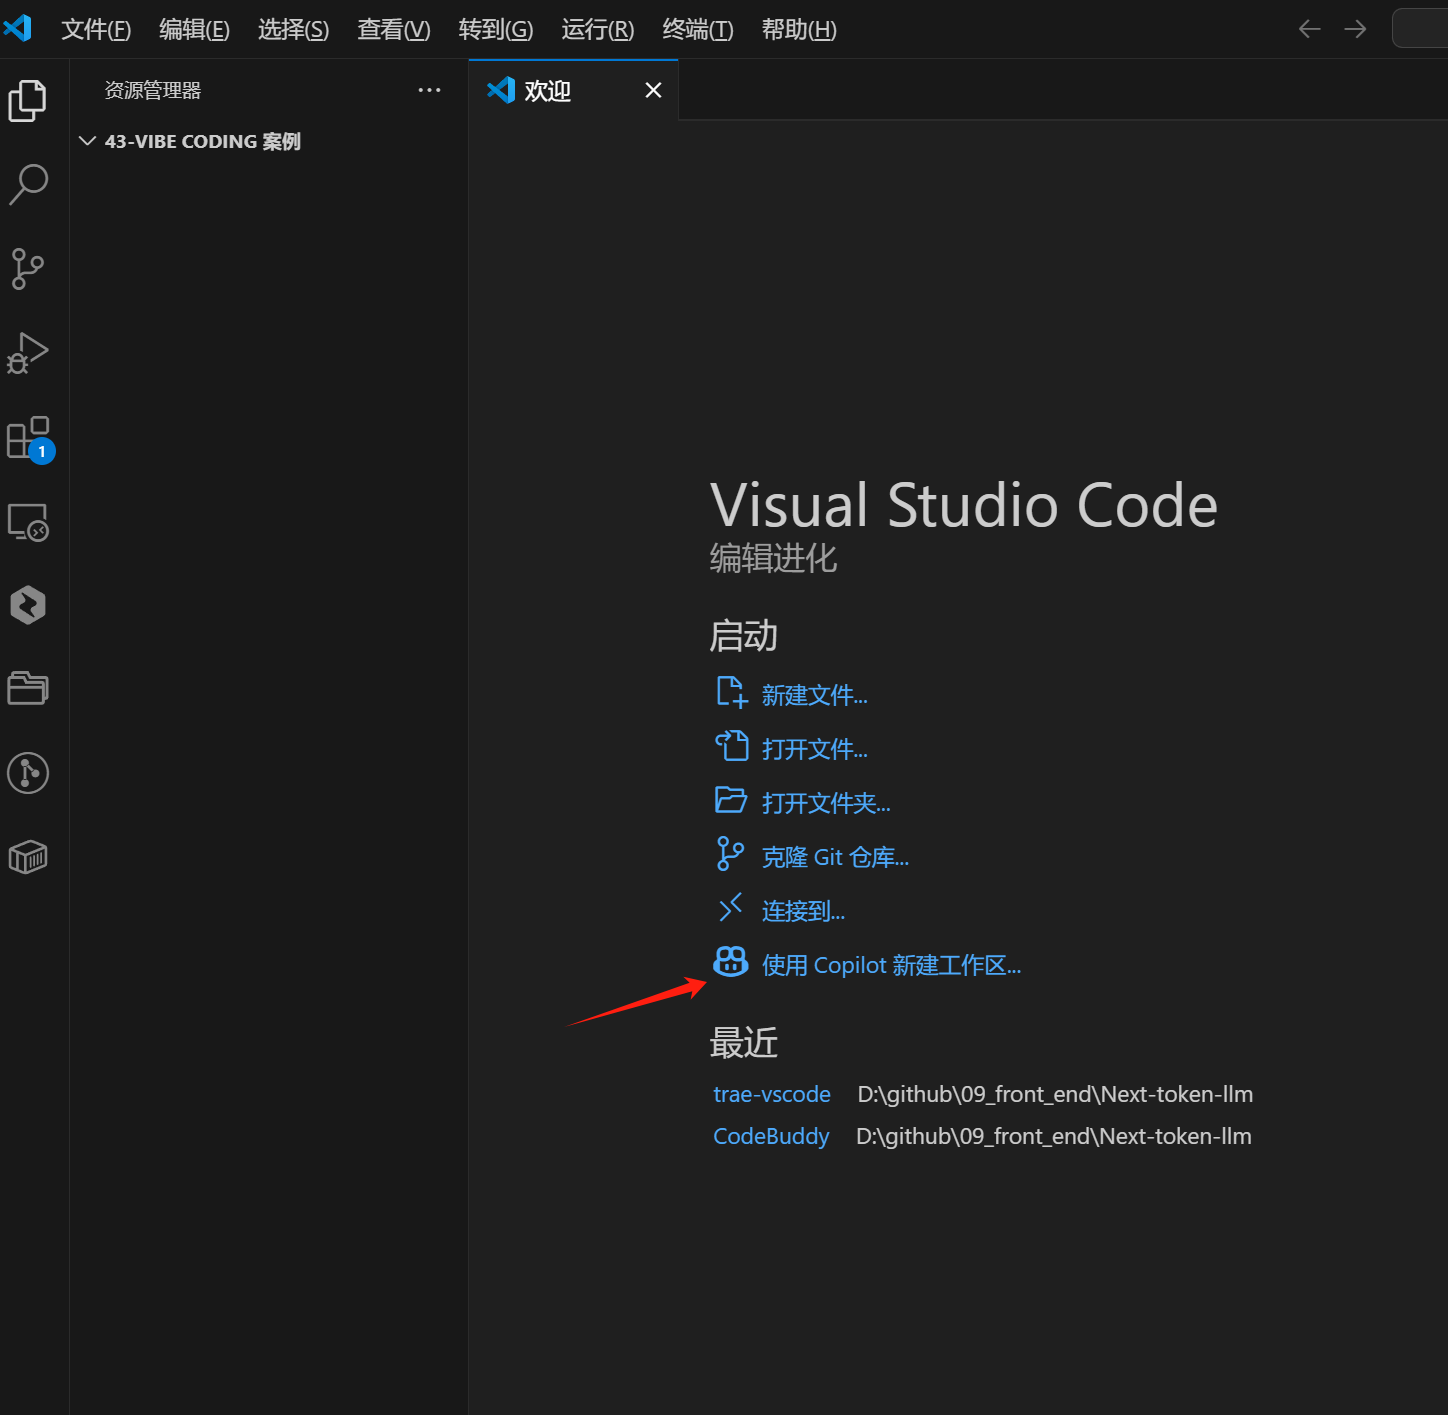Open the stacked folders project manager icon
1448x1415 pixels.
28,688
